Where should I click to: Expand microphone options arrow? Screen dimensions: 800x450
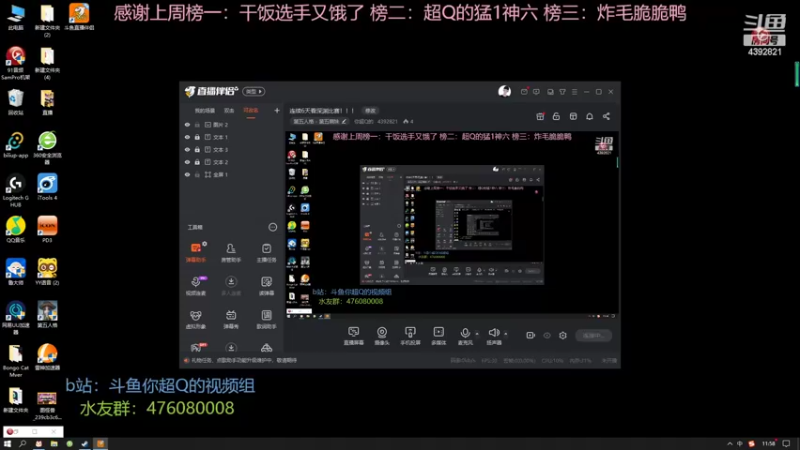pos(477,334)
